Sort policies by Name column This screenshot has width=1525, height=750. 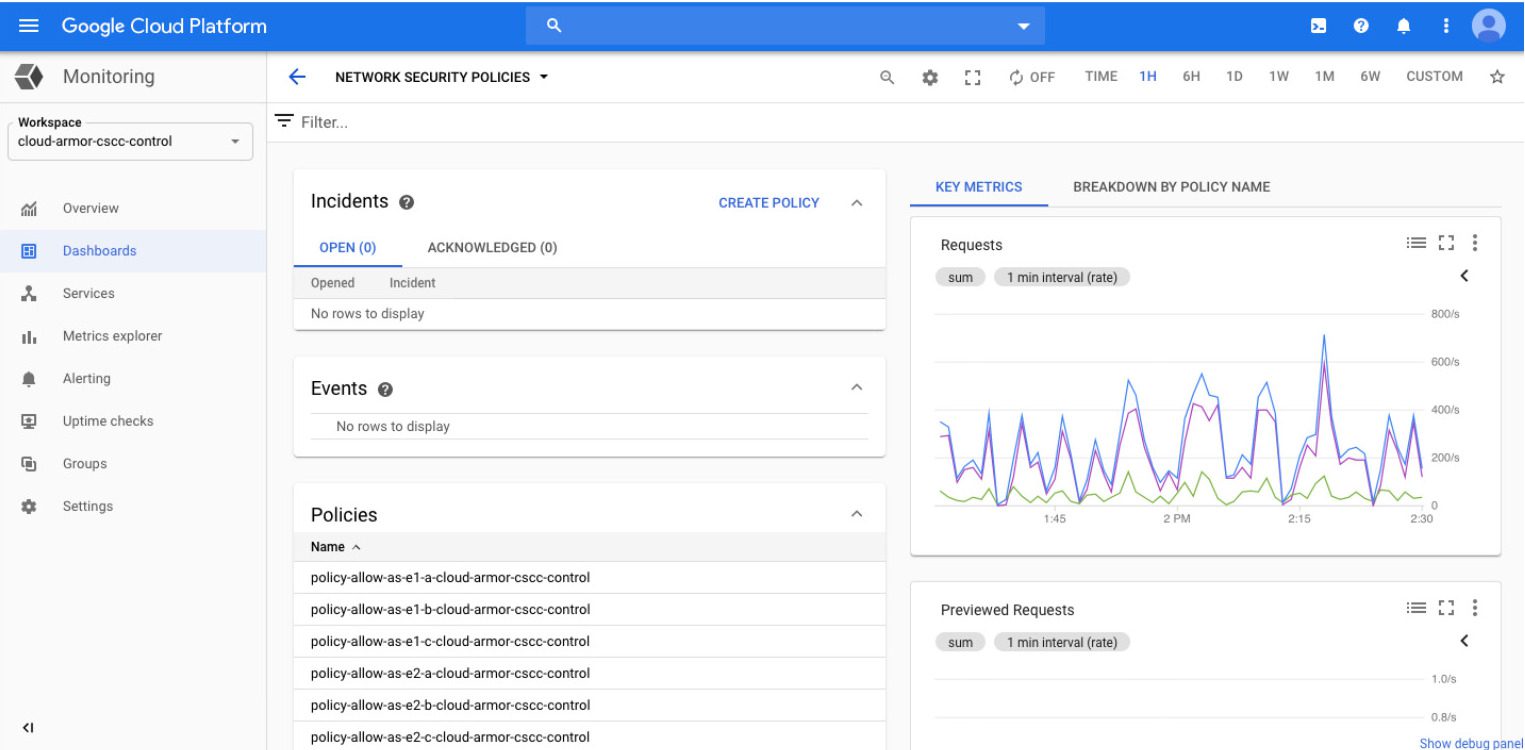coord(336,547)
